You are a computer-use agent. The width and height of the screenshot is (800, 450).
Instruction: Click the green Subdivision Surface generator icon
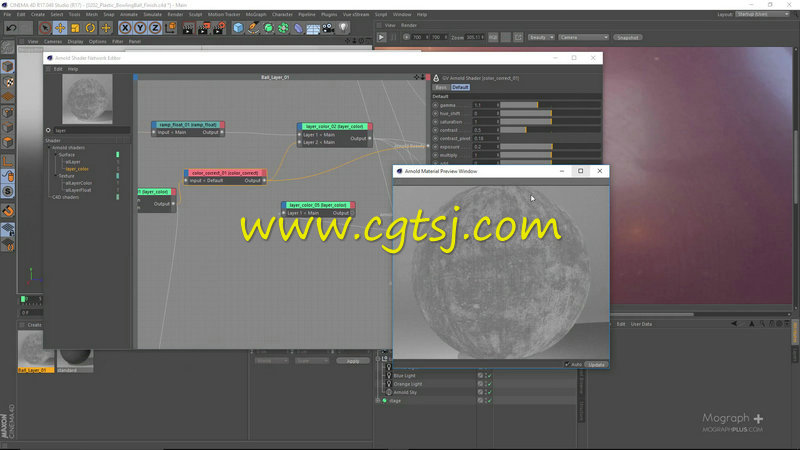[x=268, y=28]
